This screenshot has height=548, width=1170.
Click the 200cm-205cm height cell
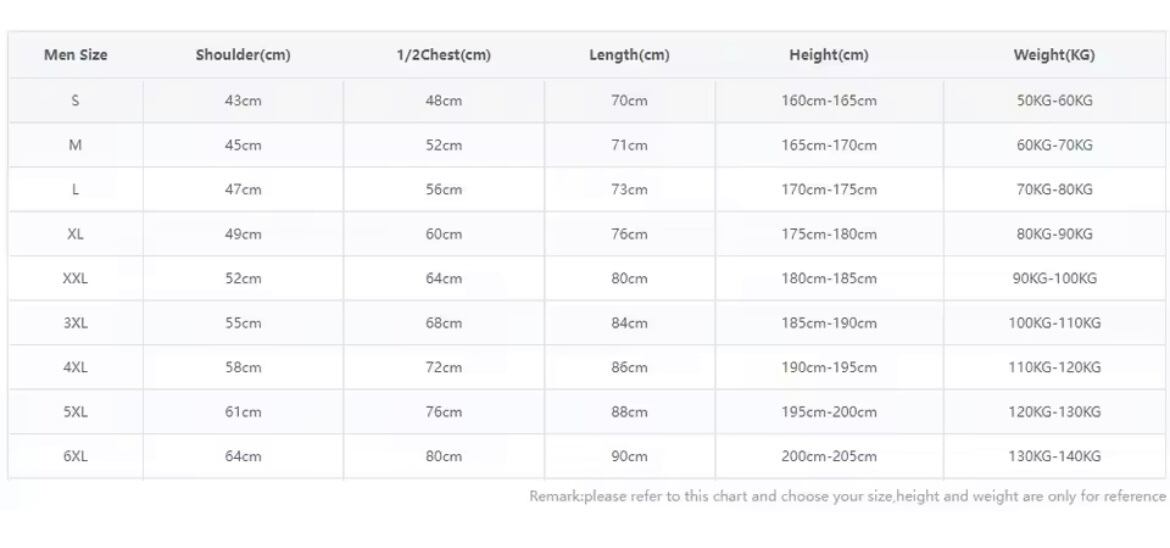[x=829, y=456]
